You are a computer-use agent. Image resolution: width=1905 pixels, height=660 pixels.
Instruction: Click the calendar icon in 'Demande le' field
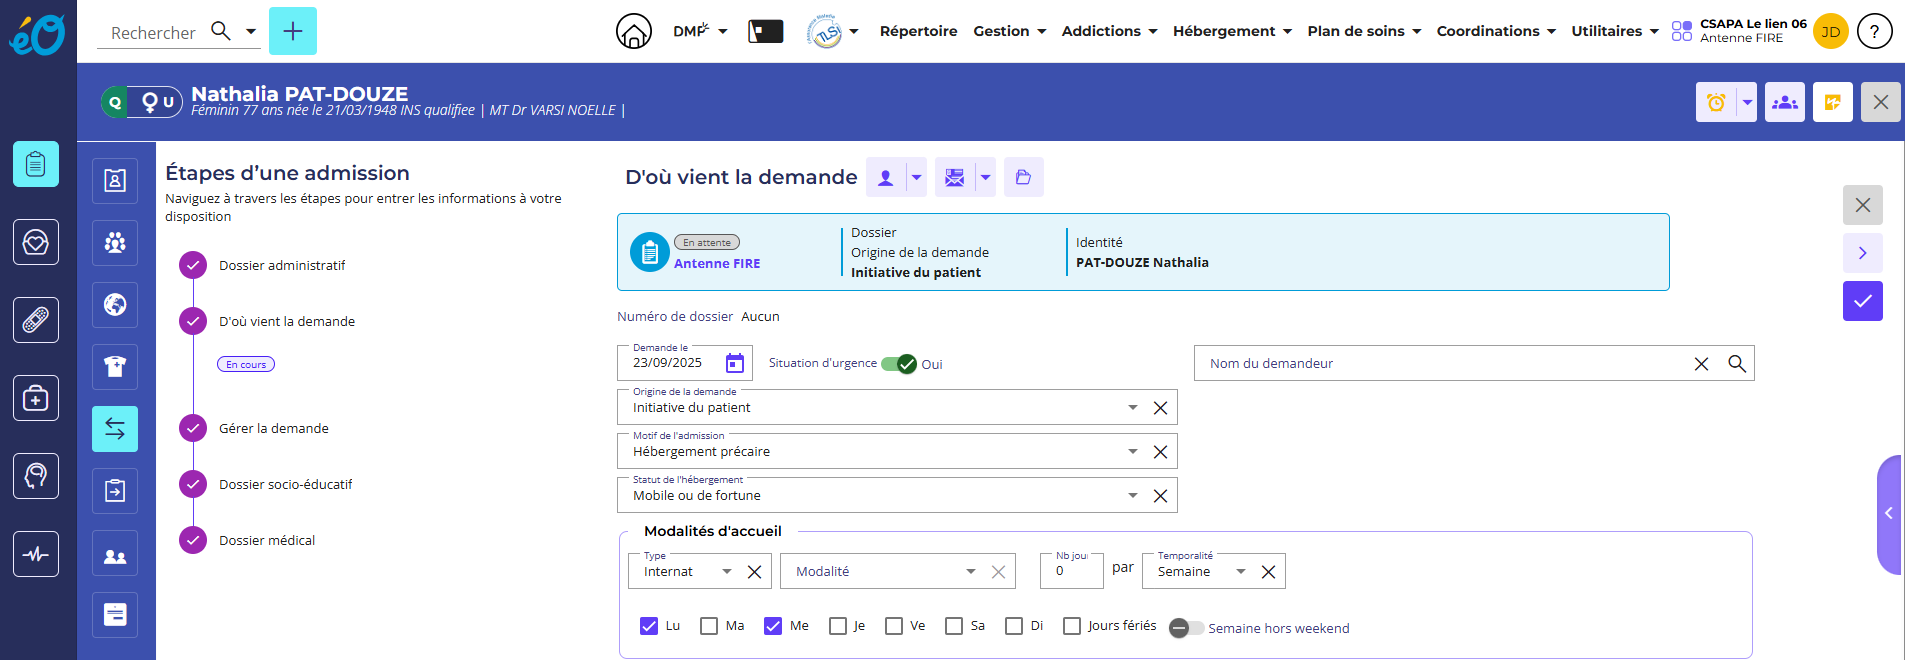pyautogui.click(x=735, y=363)
